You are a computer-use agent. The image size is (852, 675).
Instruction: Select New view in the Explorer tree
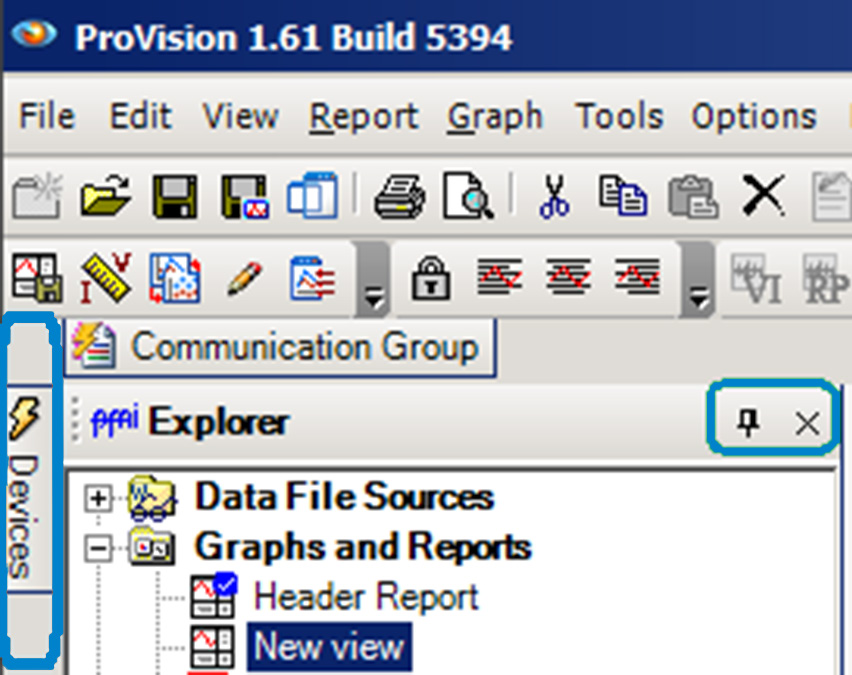pos(327,647)
